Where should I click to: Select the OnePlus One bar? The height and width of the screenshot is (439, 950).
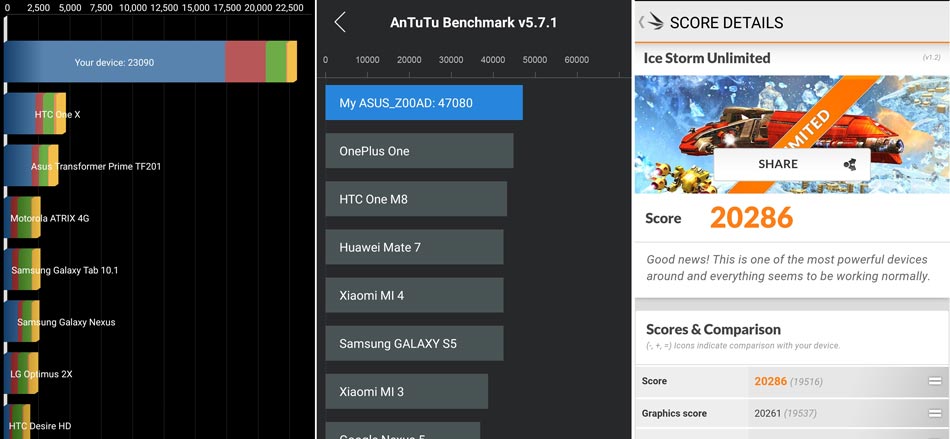click(419, 151)
